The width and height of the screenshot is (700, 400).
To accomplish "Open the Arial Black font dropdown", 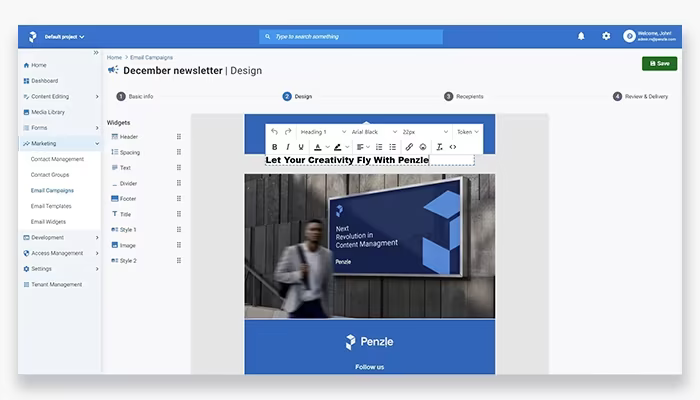I will point(374,132).
